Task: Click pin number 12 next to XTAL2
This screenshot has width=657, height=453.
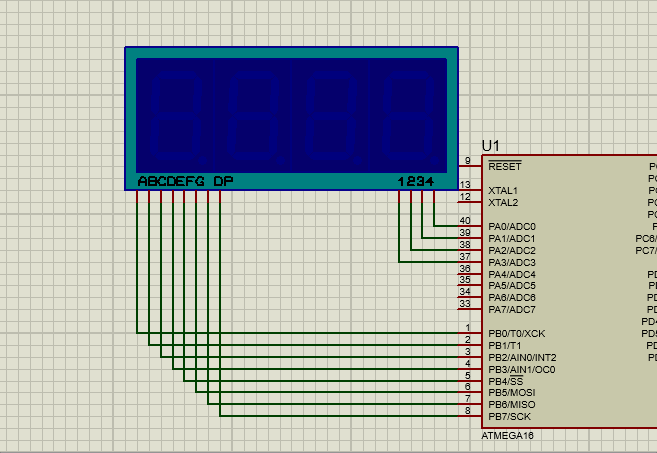Action: tap(465, 197)
